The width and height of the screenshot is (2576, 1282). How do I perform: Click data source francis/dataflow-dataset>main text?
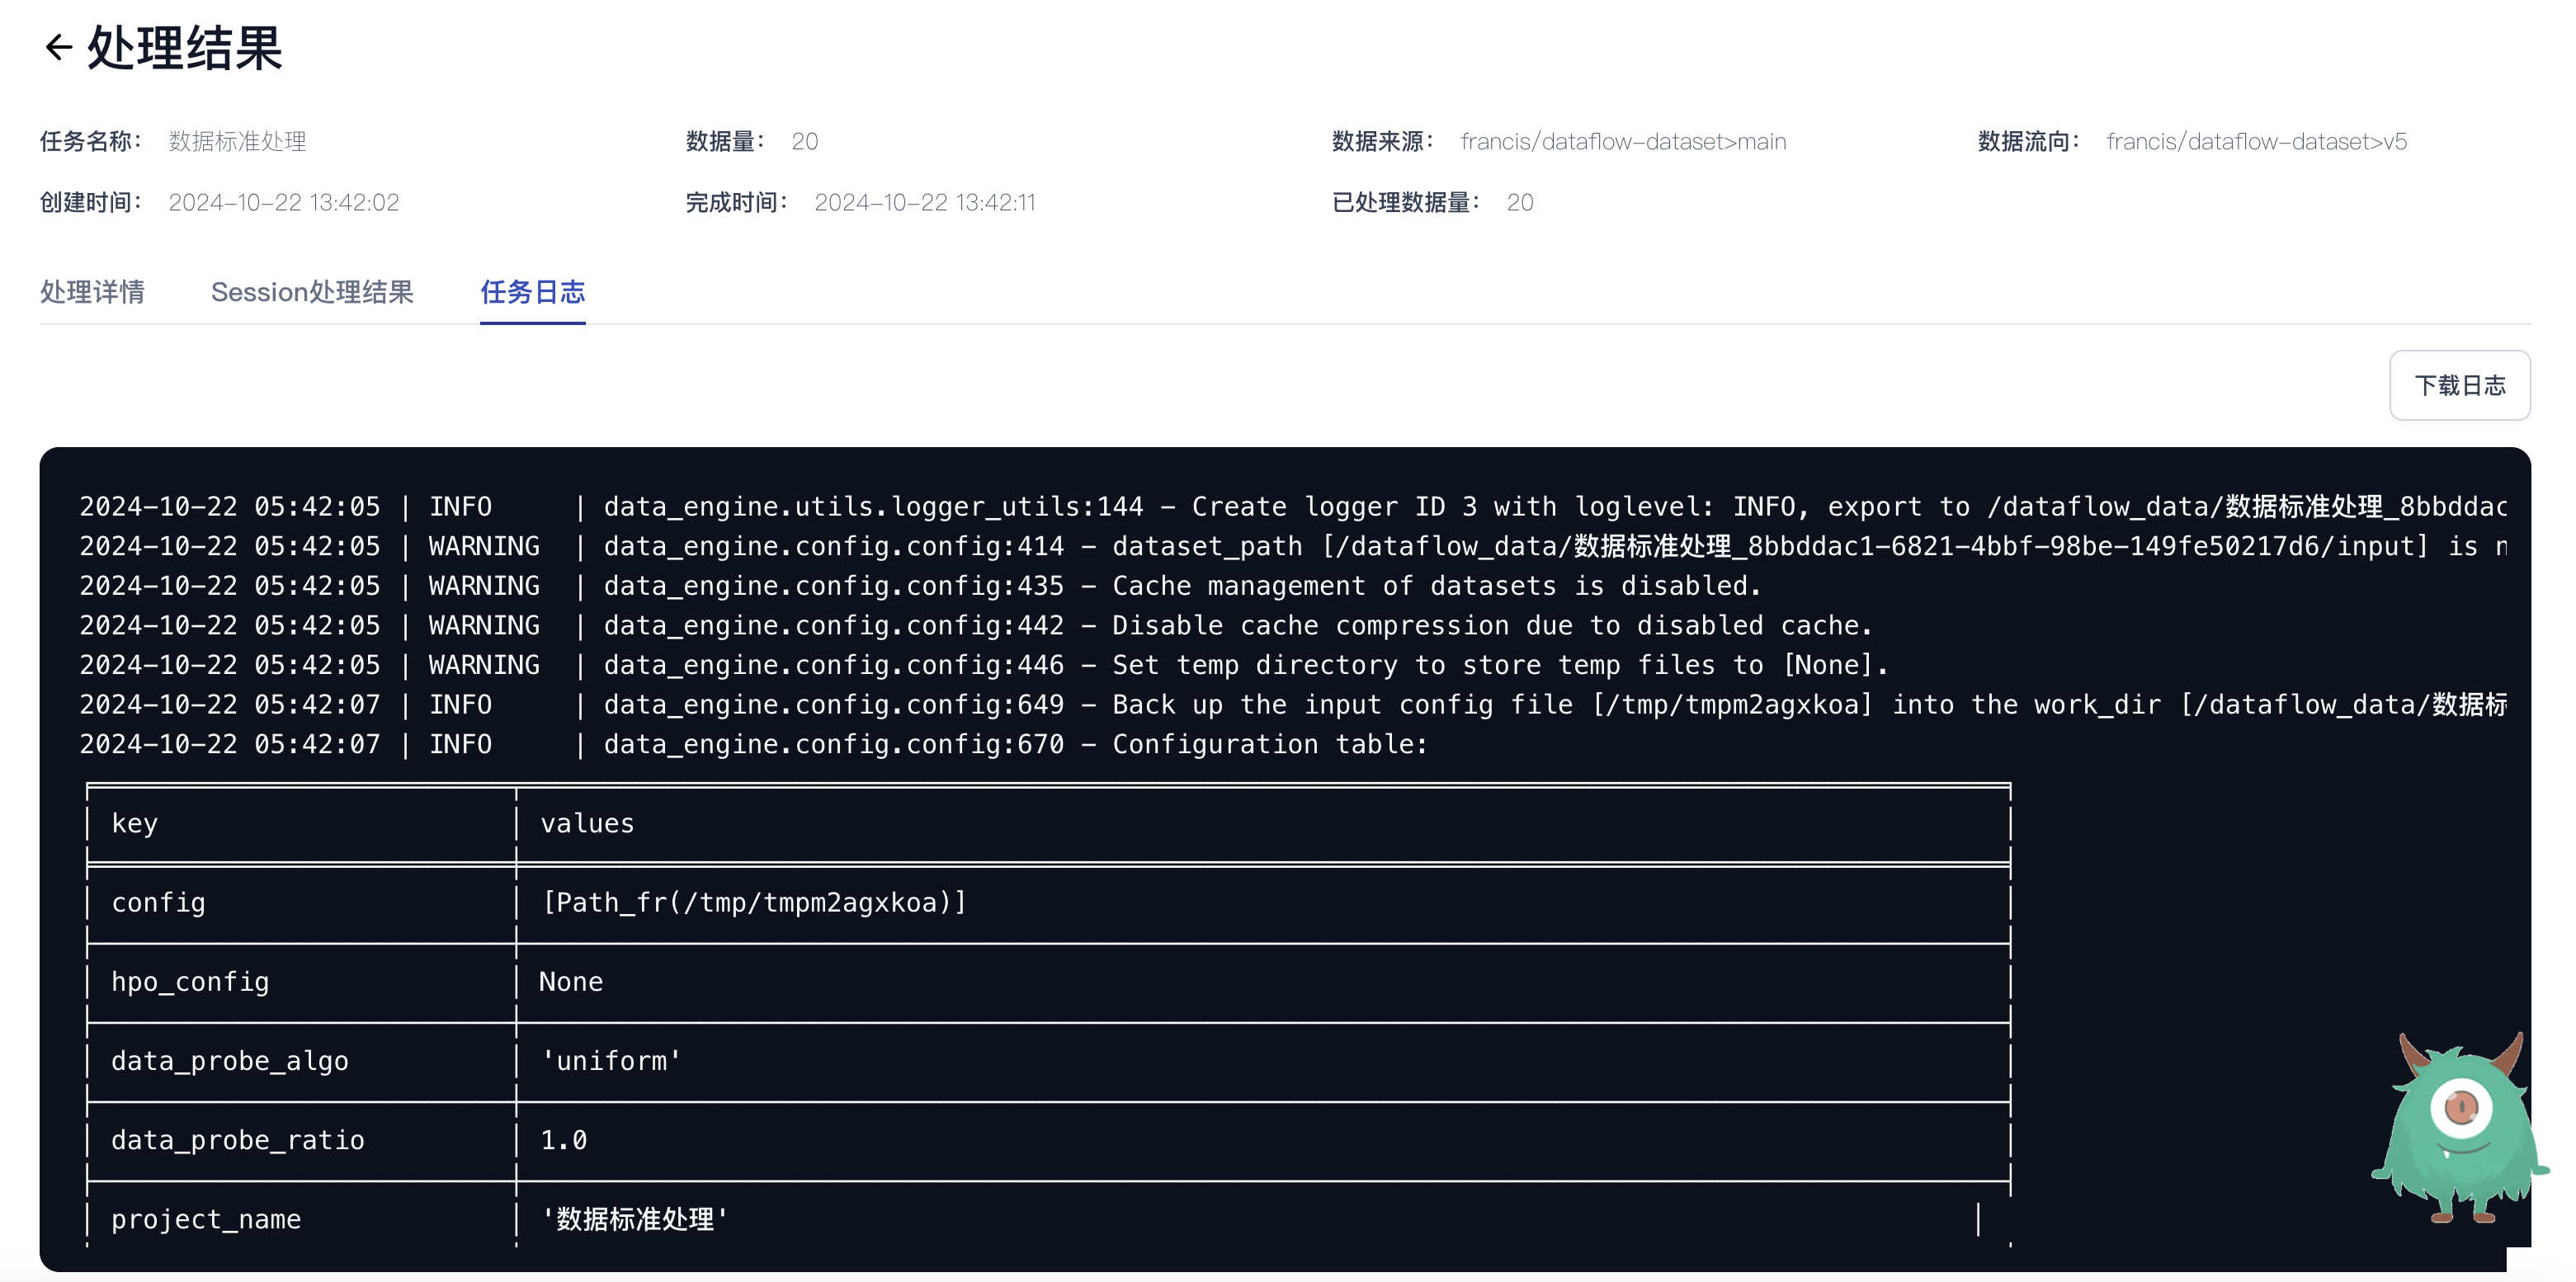tap(1622, 142)
